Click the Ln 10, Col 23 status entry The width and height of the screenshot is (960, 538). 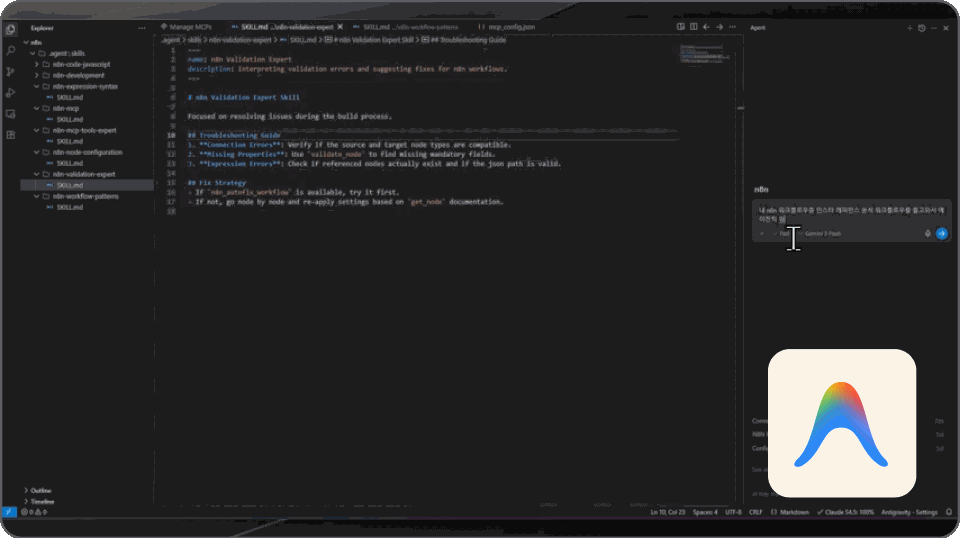click(667, 512)
